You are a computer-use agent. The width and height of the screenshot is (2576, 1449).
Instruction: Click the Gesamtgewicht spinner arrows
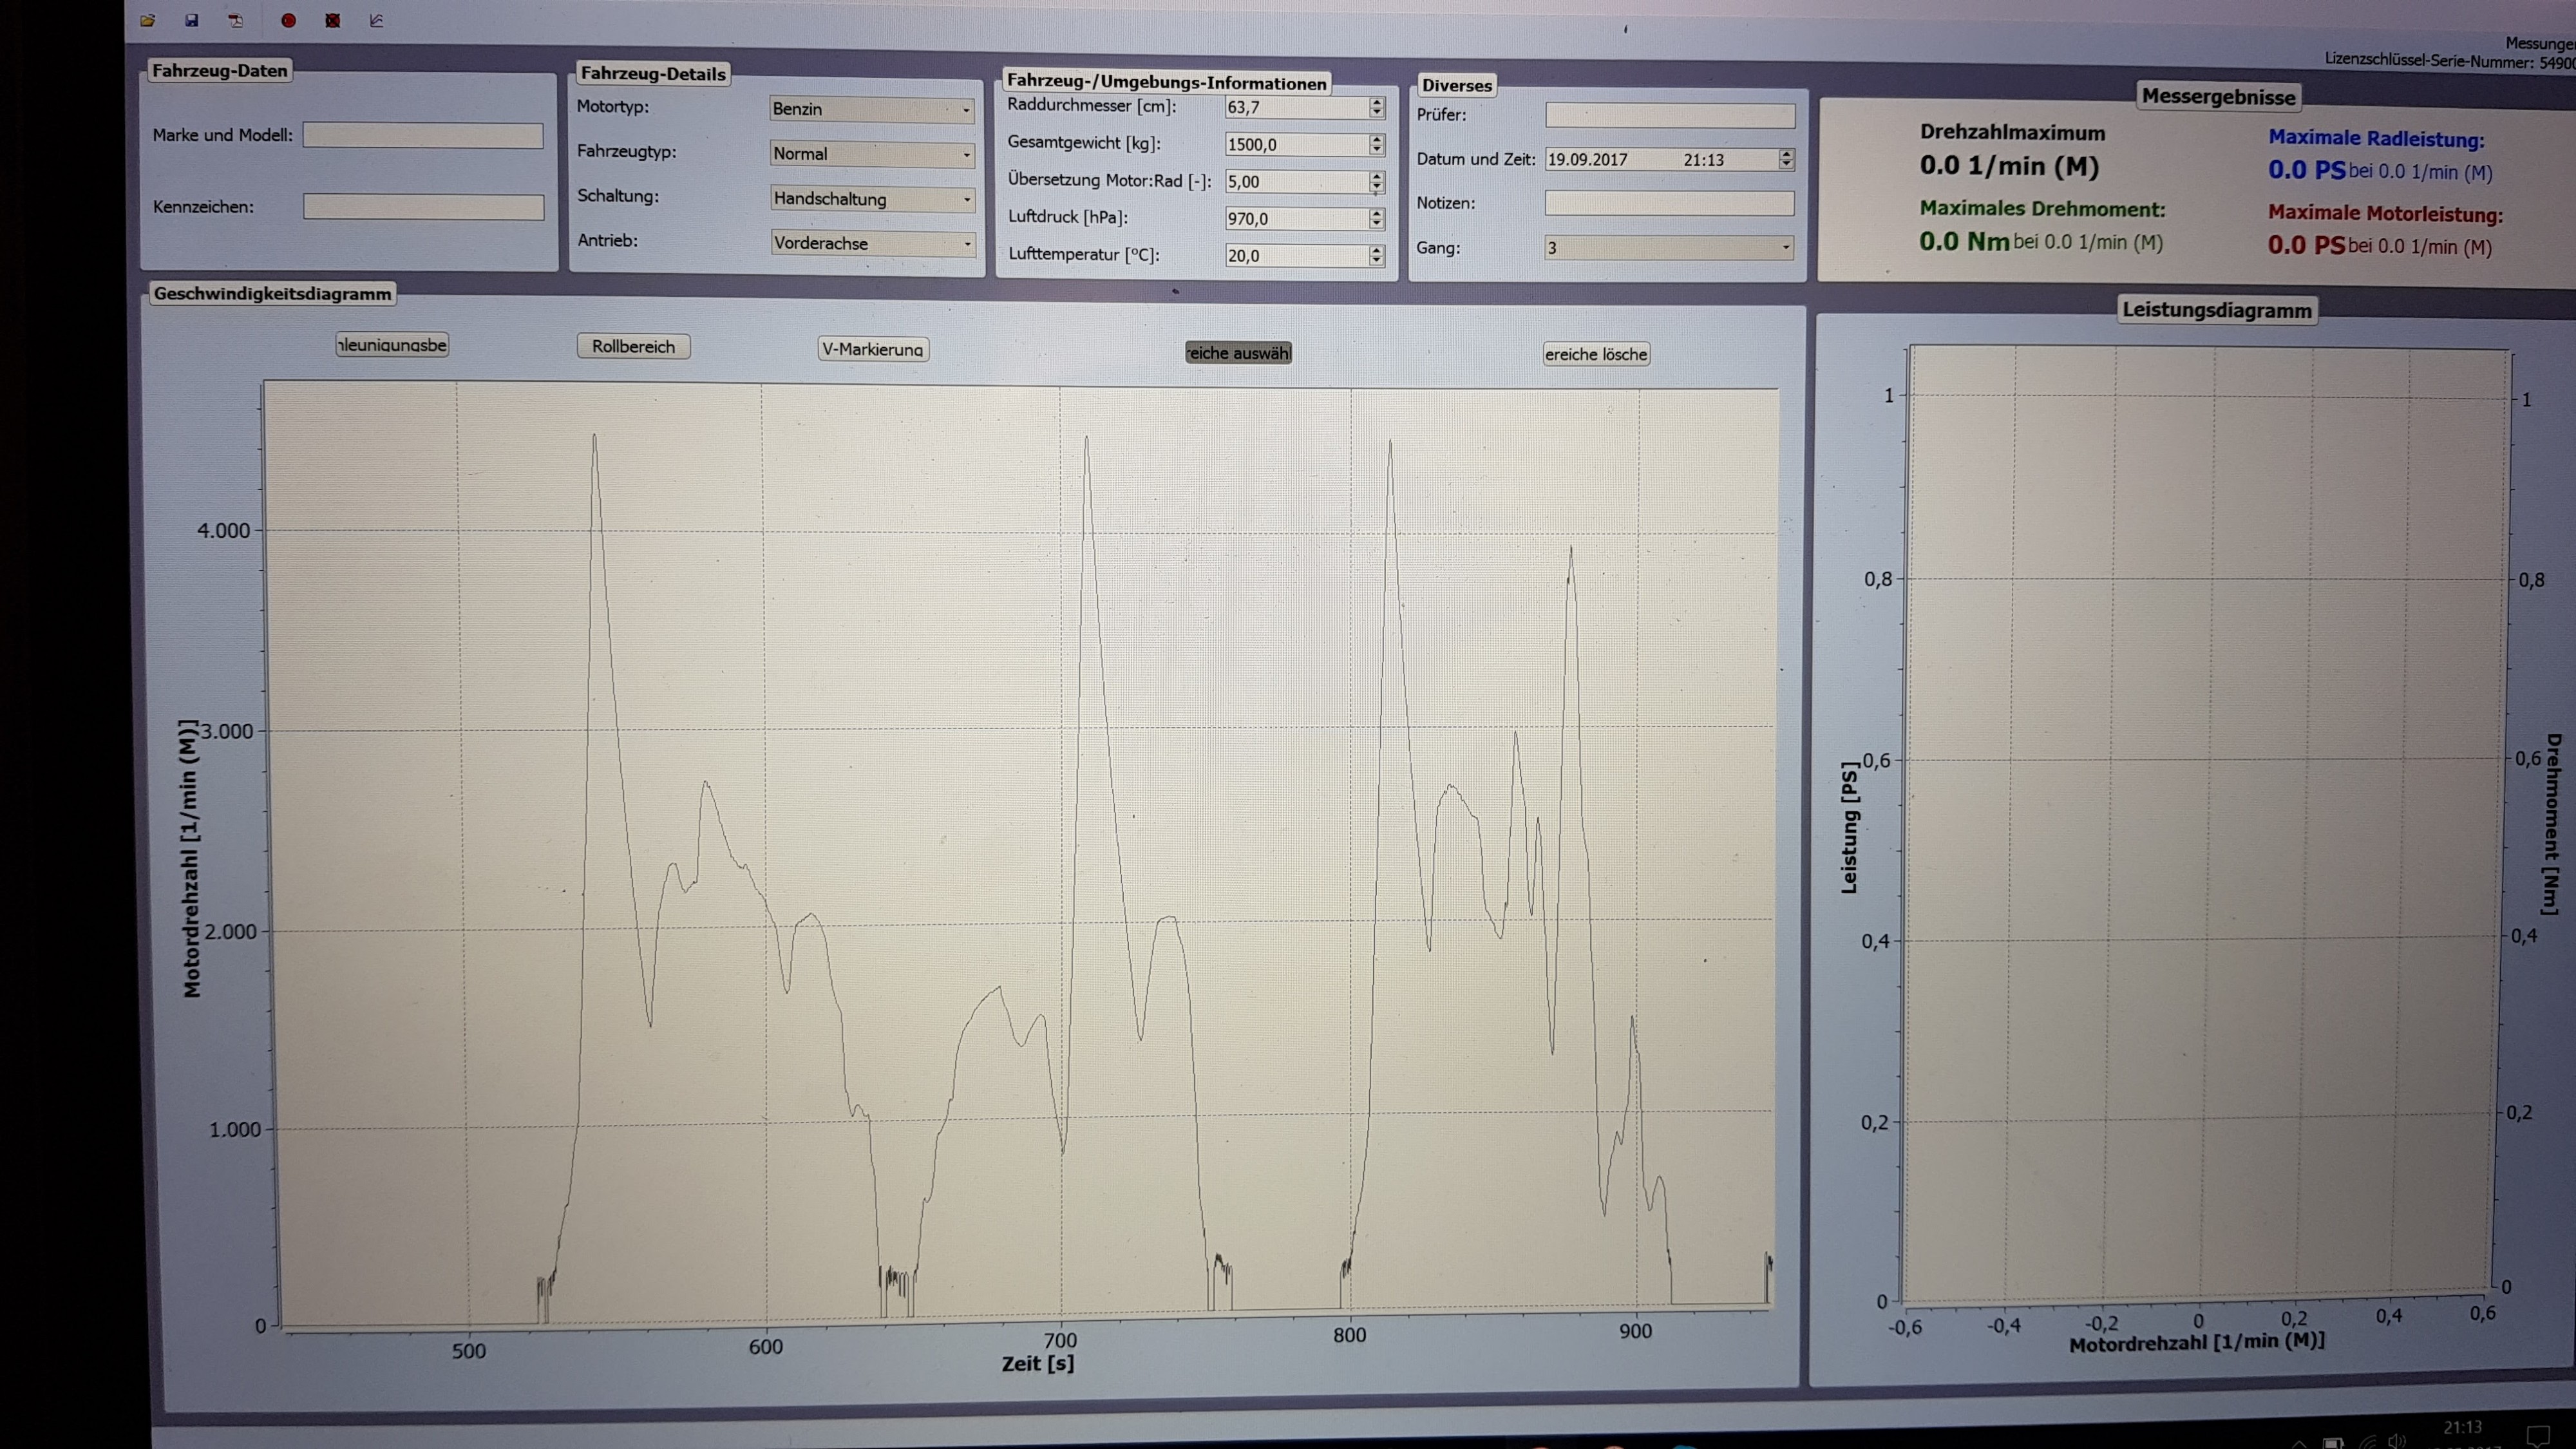(1377, 144)
